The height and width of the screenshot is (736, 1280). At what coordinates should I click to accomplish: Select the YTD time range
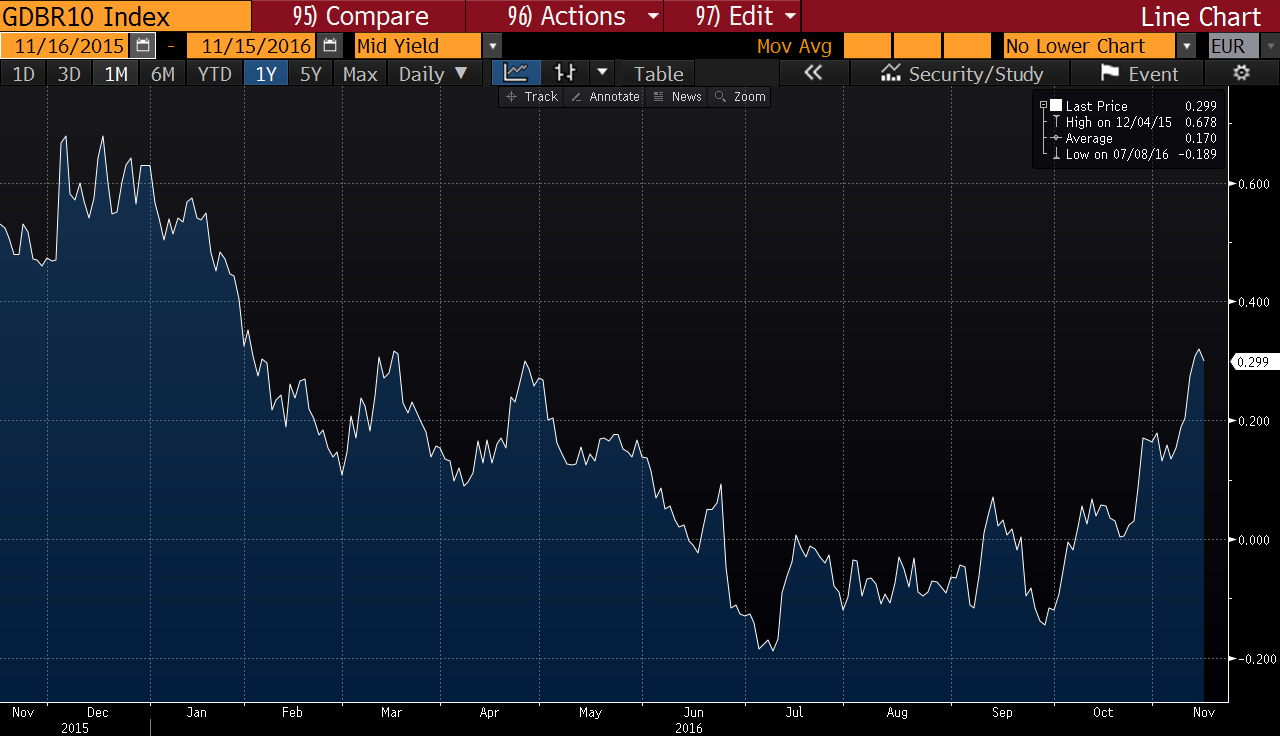tap(215, 74)
